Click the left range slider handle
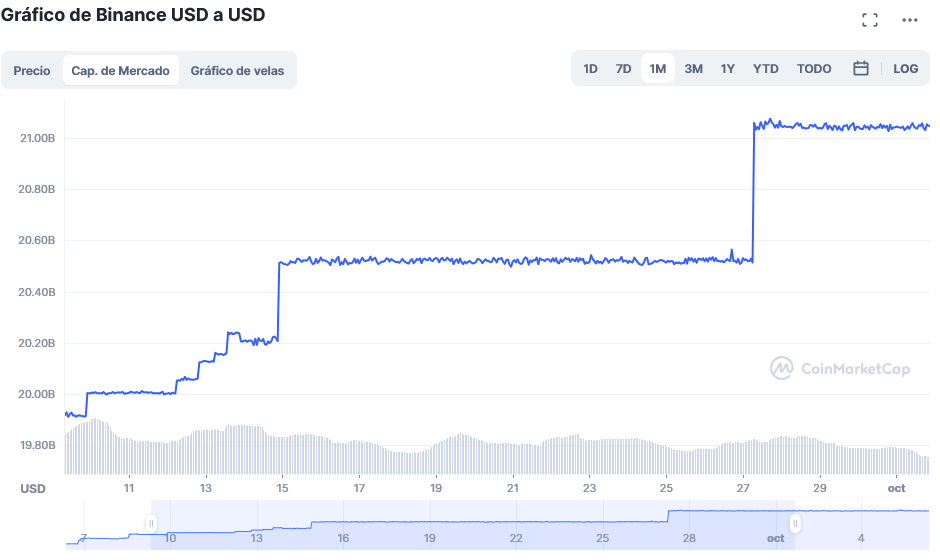The image size is (940, 560). tap(151, 523)
